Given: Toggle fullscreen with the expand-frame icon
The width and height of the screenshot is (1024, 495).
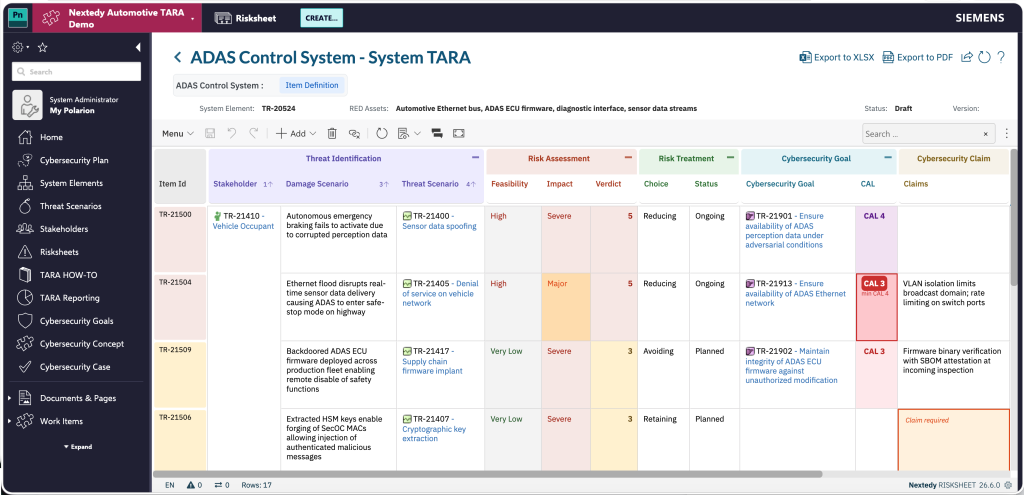Looking at the screenshot, I should point(458,133).
